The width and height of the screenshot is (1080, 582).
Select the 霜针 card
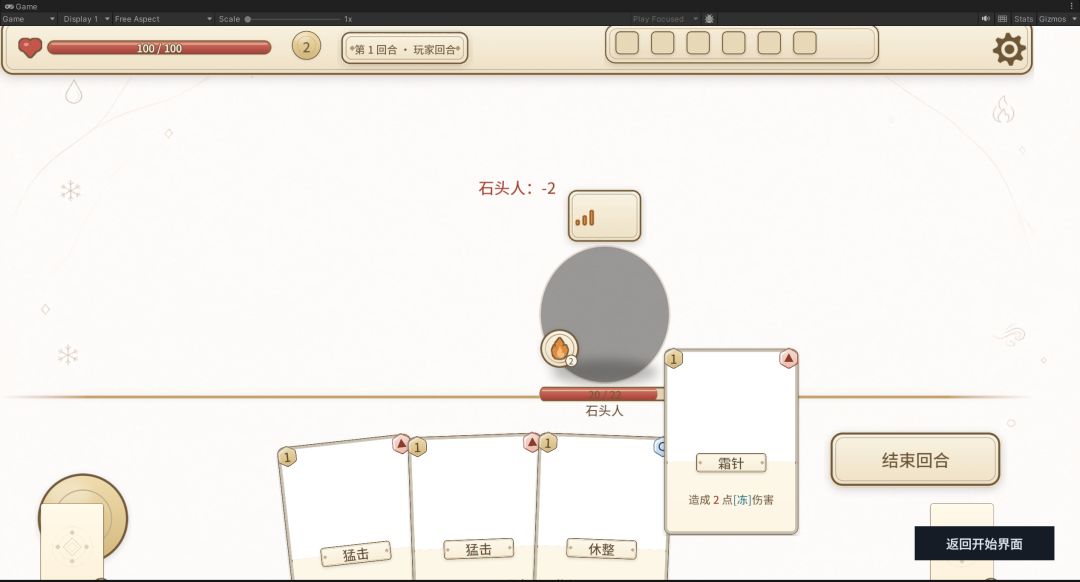731,441
